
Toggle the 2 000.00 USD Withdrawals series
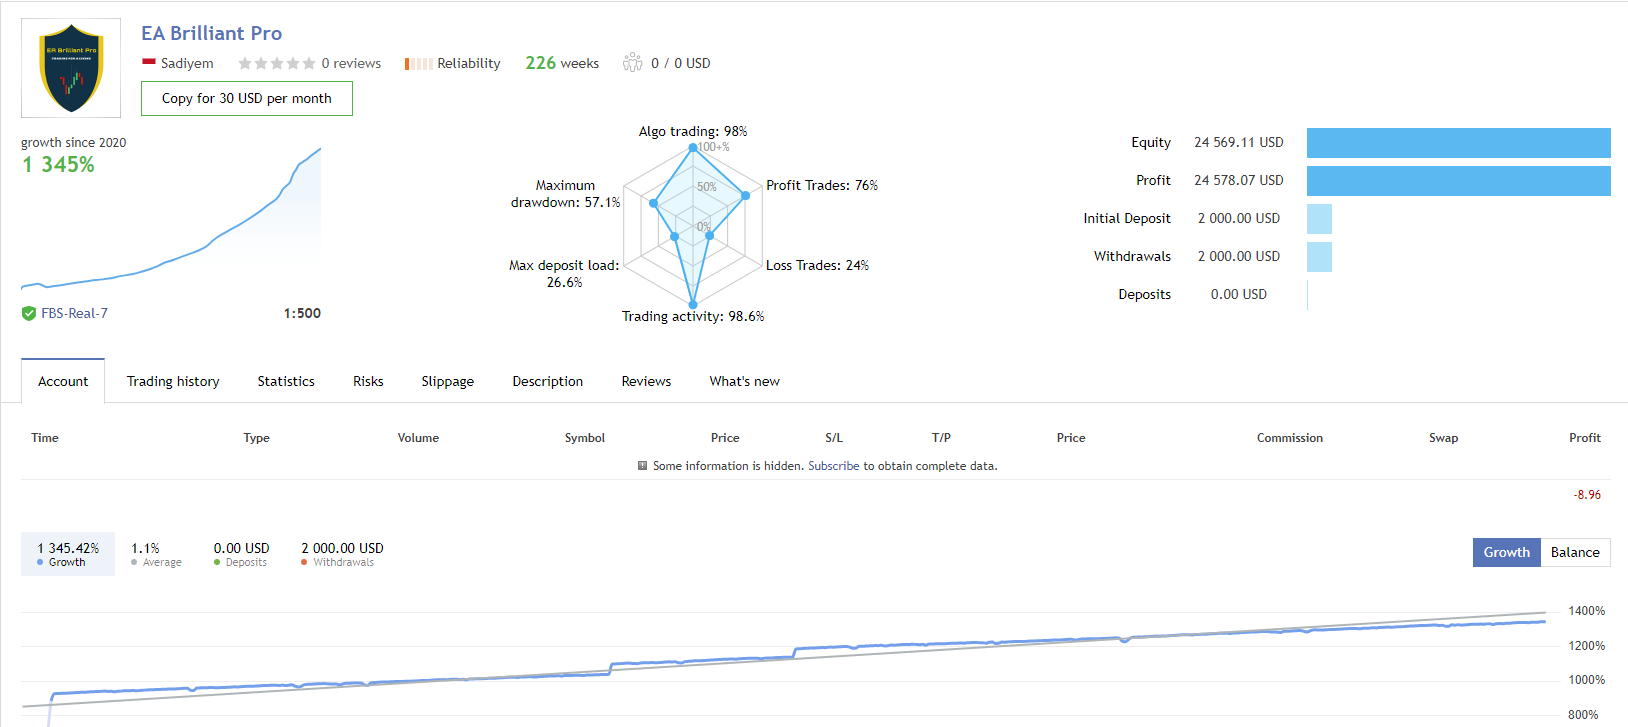click(x=342, y=554)
